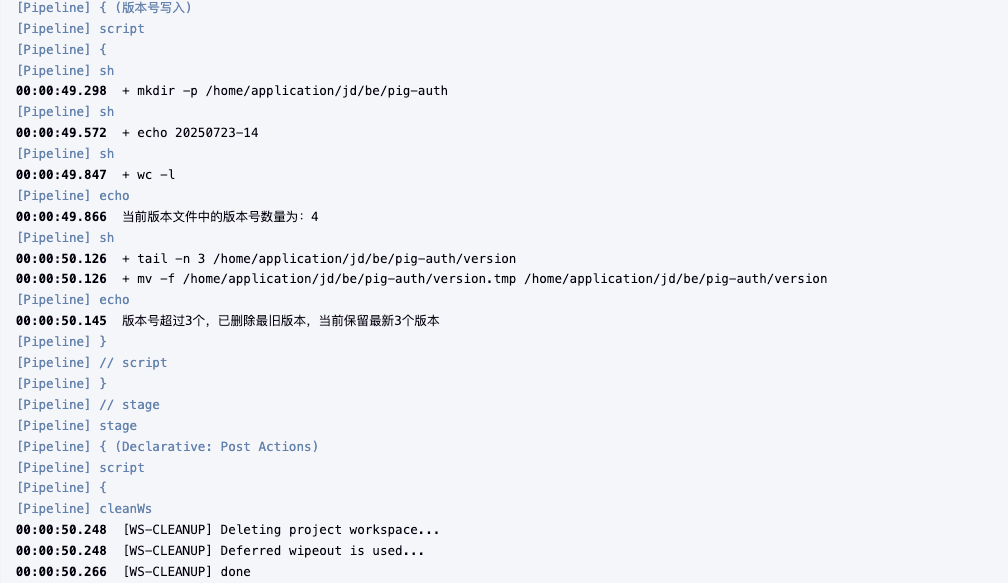Screen dimensions: 1008x583
Task: Click the mv -f version.tmp command line
Action: pyautogui.click(x=475, y=279)
